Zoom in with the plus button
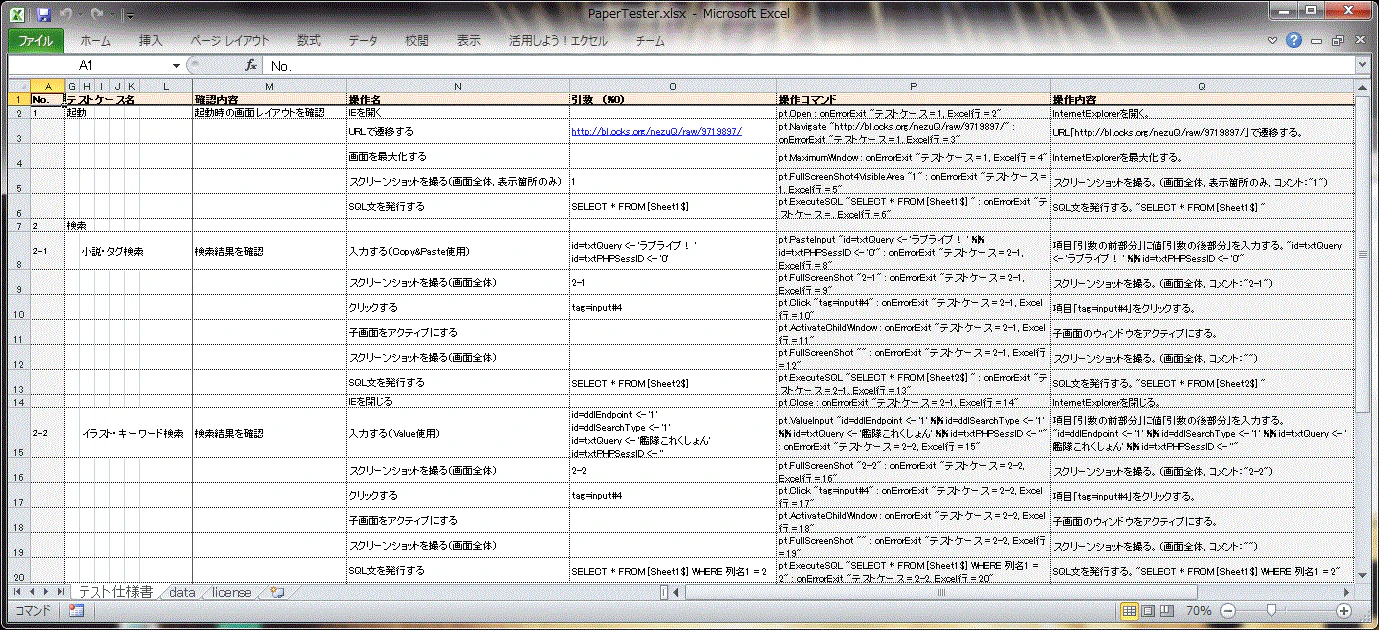This screenshot has height=630, width=1379. coord(1344,611)
